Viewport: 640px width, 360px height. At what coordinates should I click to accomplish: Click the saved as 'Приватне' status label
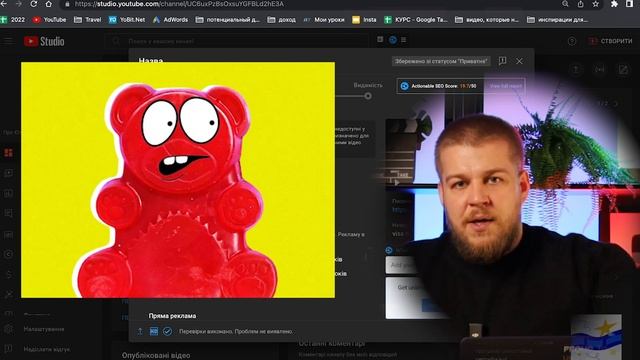[x=441, y=61]
